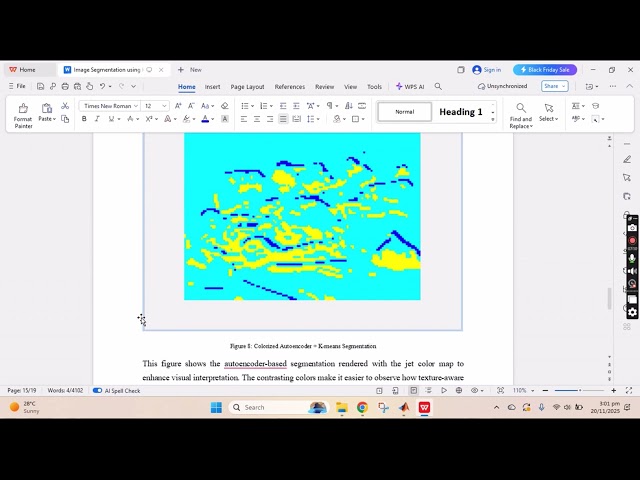Click the fit-page zoom icon in status bar
Screen dimensions: 640x480
[500, 391]
